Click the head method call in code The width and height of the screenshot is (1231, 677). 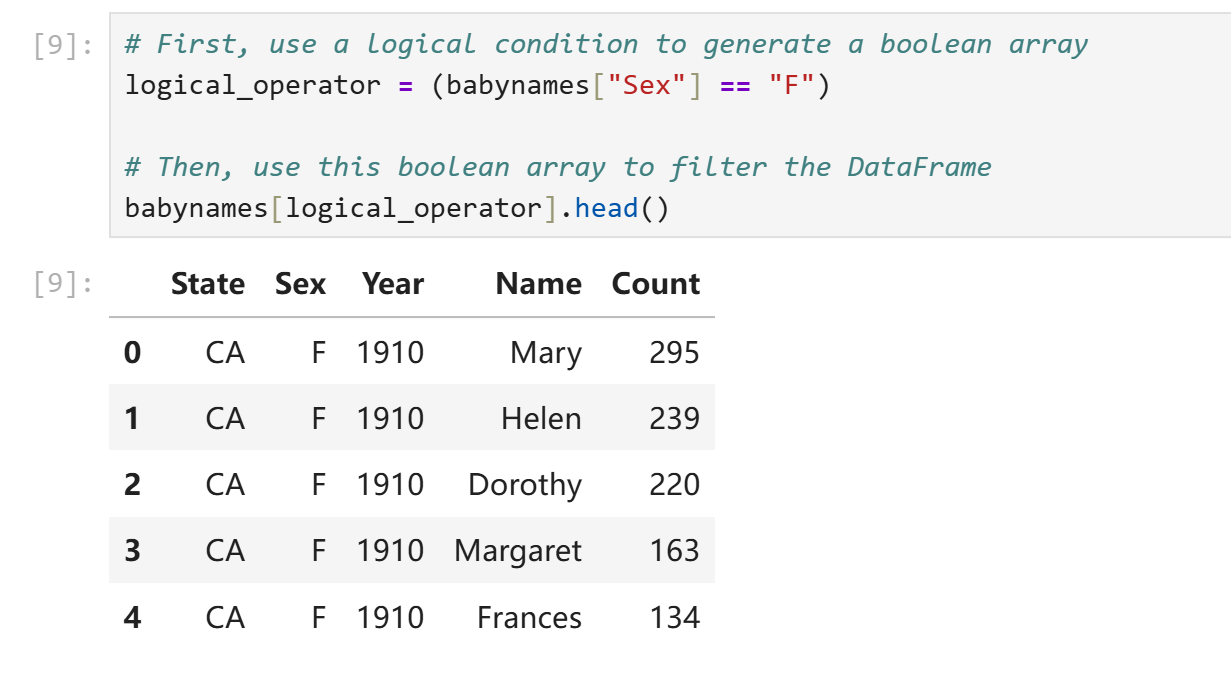coord(606,208)
